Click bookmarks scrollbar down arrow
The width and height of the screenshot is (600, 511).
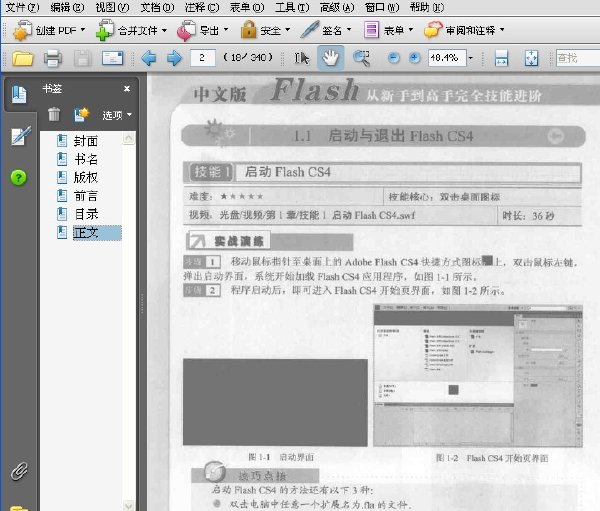pyautogui.click(x=129, y=506)
